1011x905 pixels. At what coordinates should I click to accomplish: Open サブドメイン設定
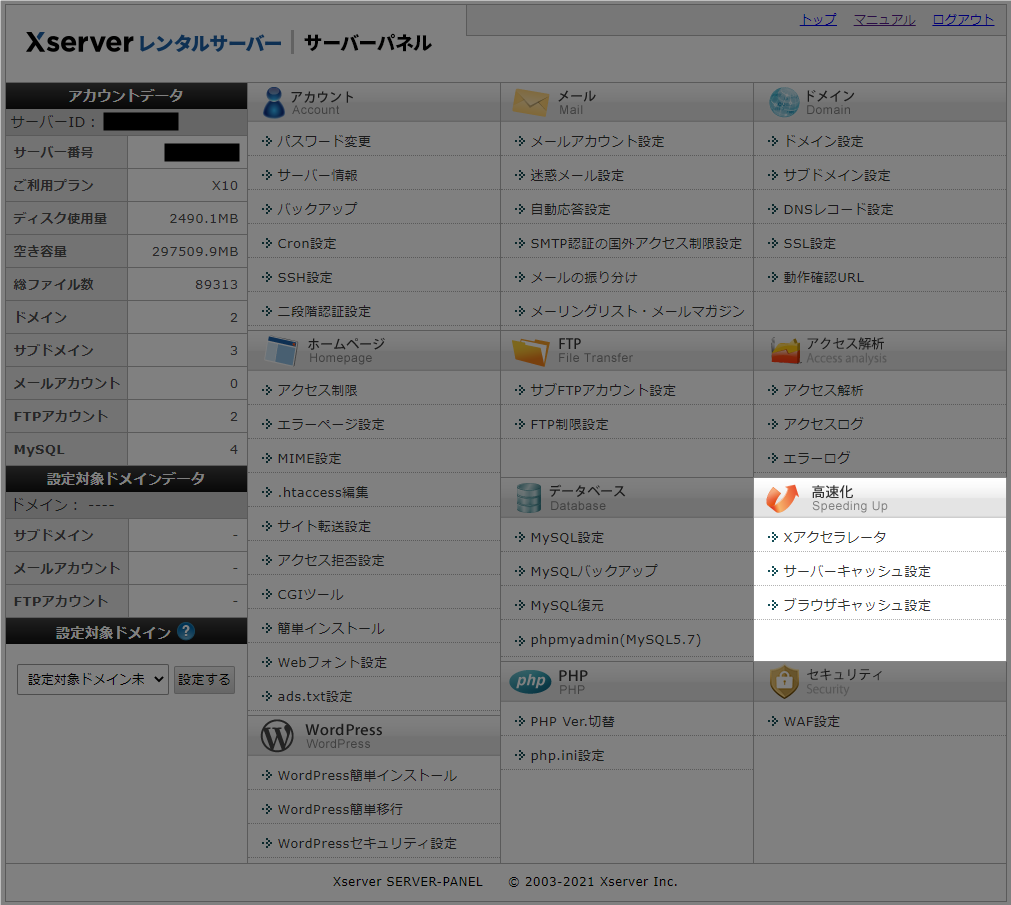[836, 175]
